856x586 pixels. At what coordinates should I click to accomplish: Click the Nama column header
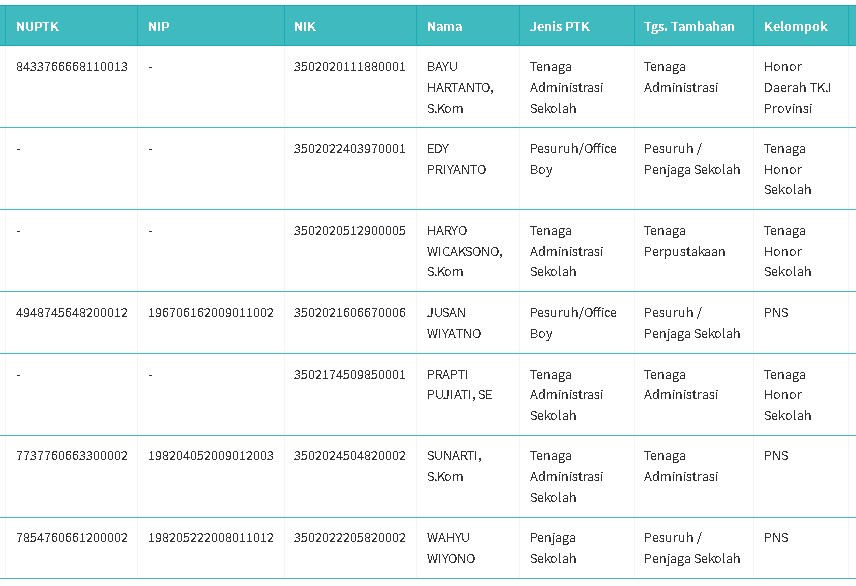point(444,26)
